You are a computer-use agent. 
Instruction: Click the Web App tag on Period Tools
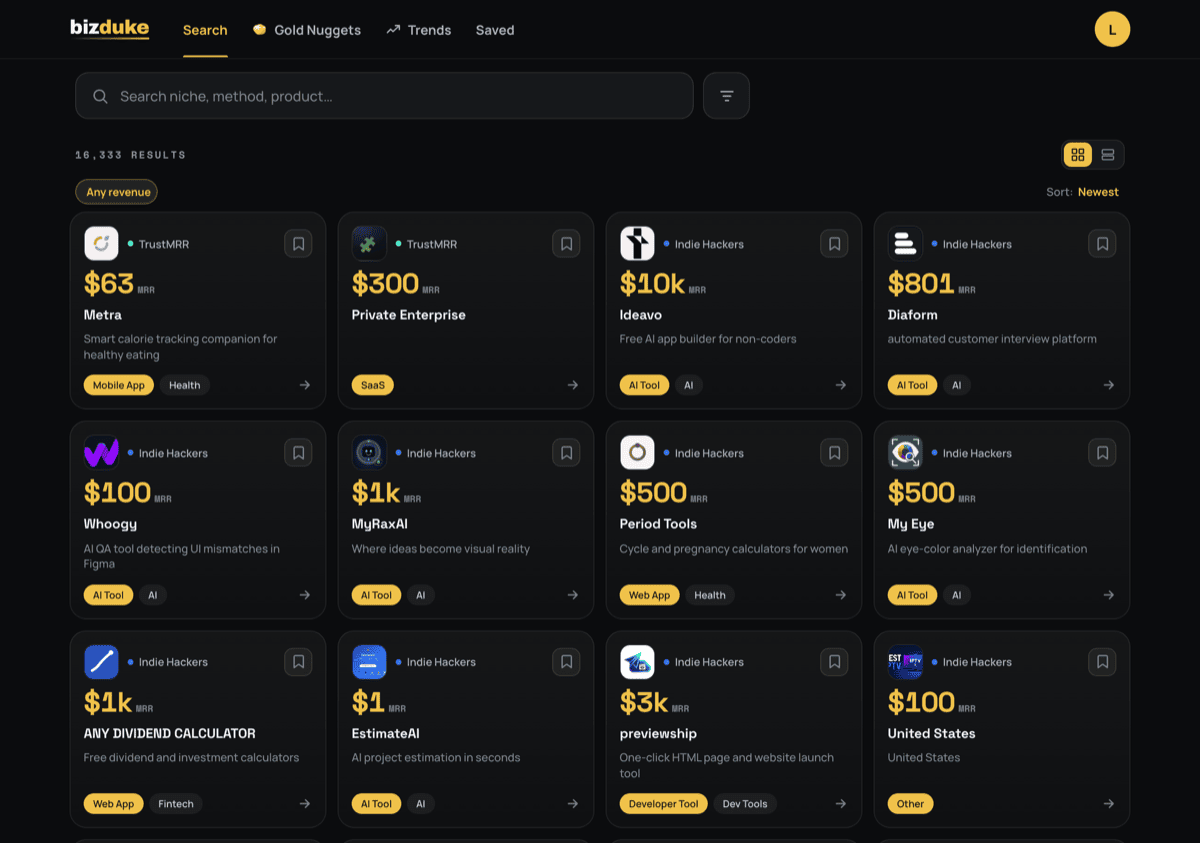[x=650, y=595]
